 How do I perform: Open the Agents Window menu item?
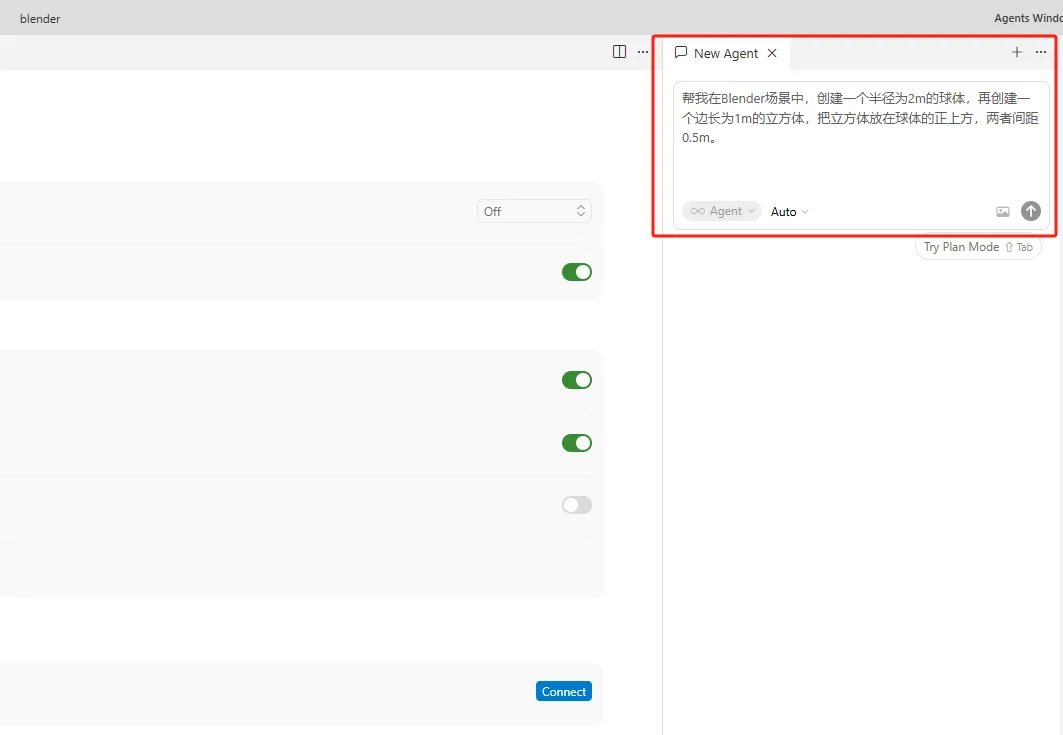pyautogui.click(x=1028, y=18)
